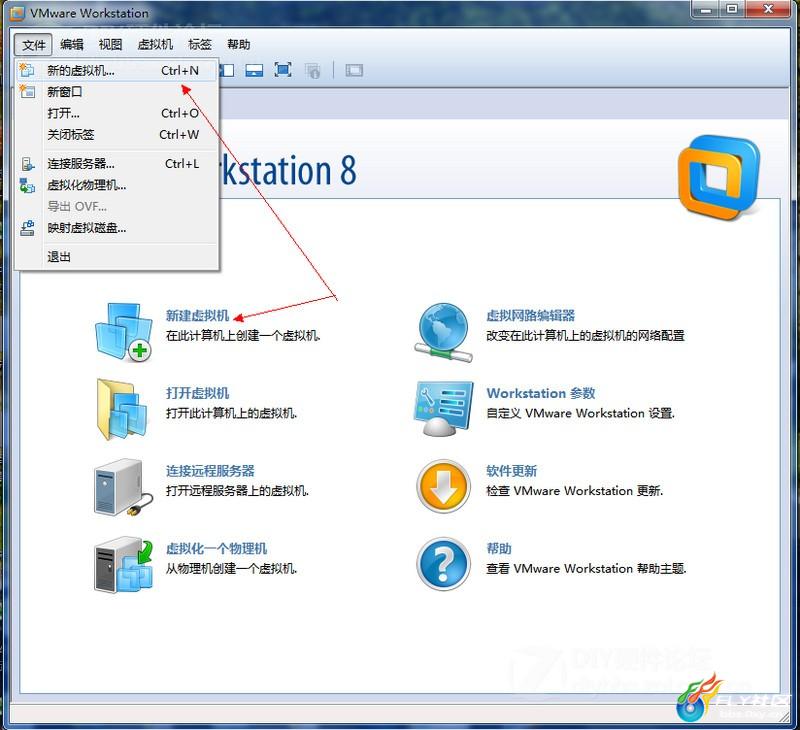Click the 软件更新 orange download arrow icon
Image resolution: width=800 pixels, height=730 pixels.
click(443, 486)
